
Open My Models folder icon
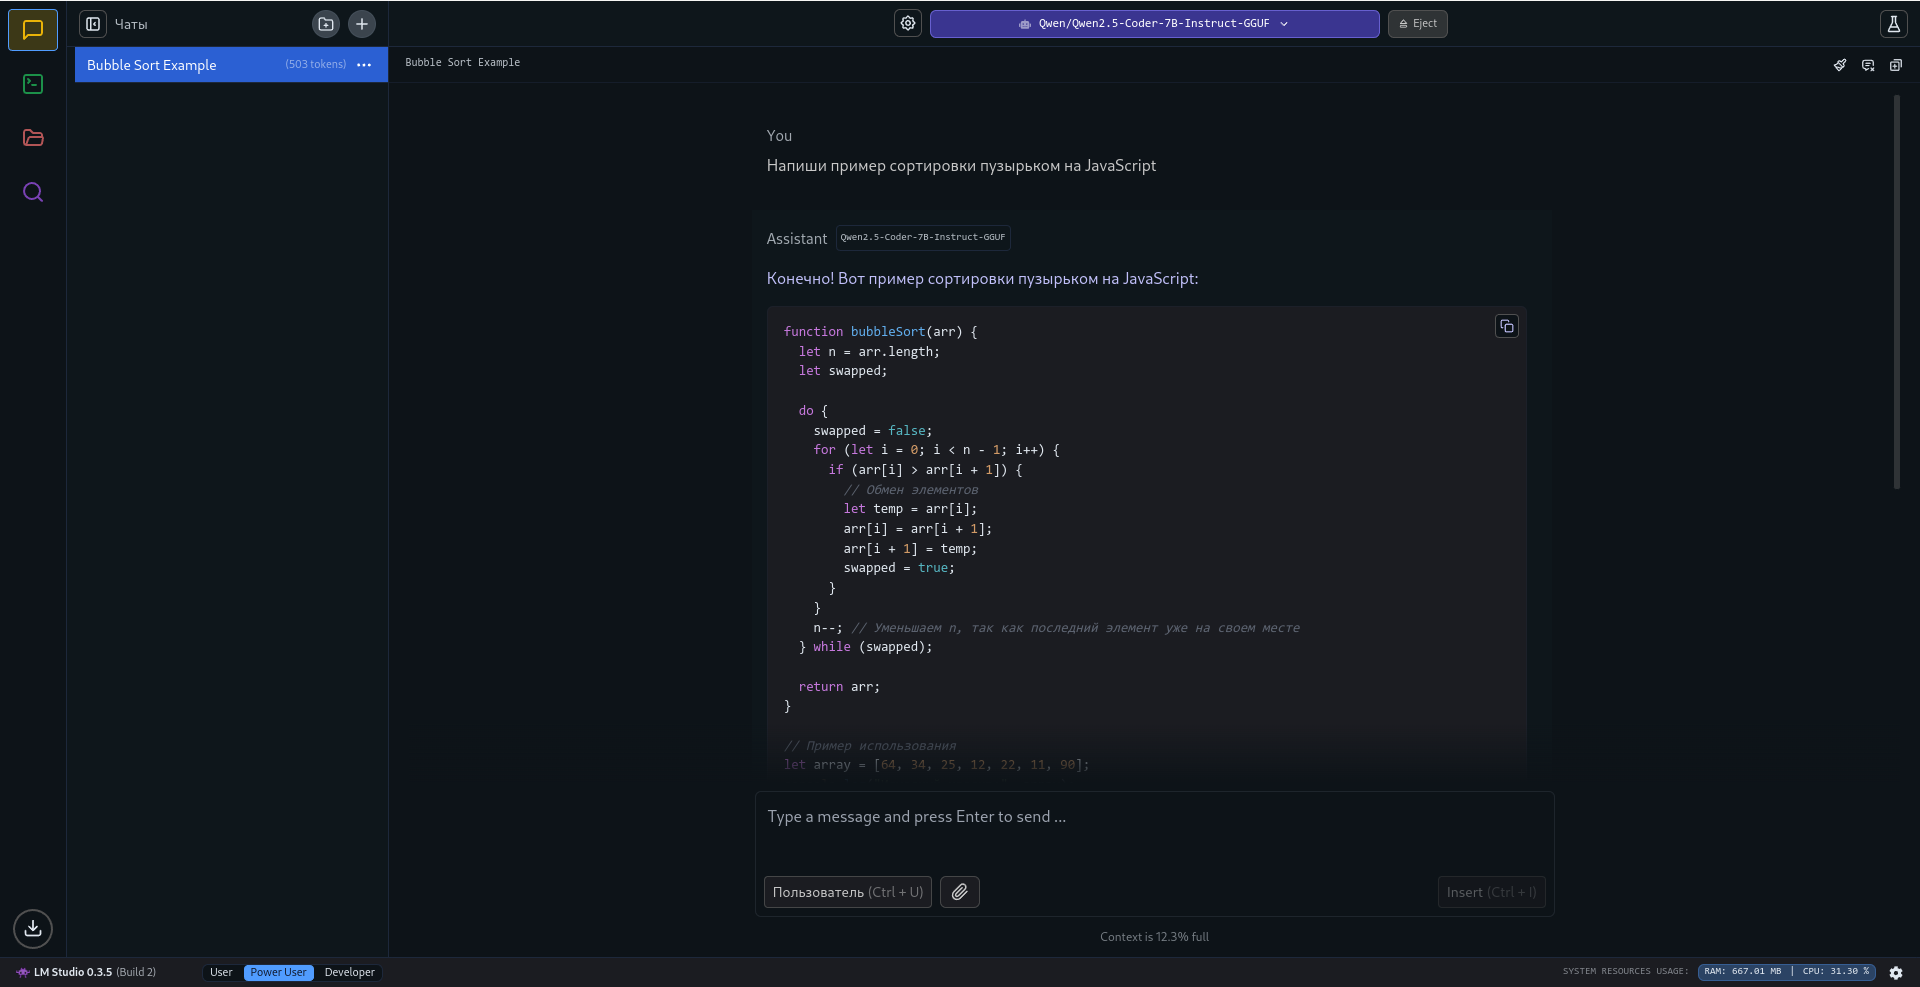tap(33, 138)
